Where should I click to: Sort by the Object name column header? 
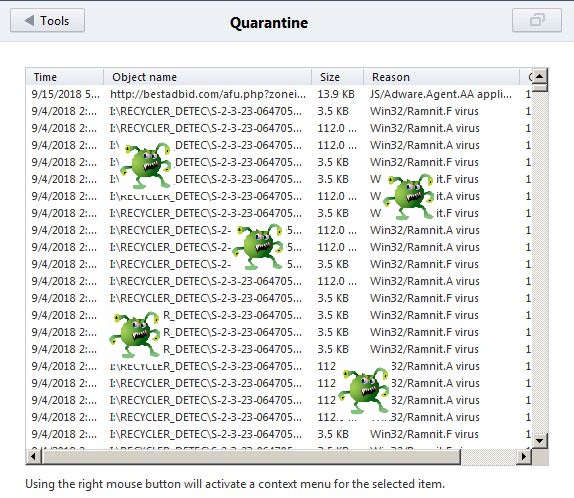click(x=208, y=77)
